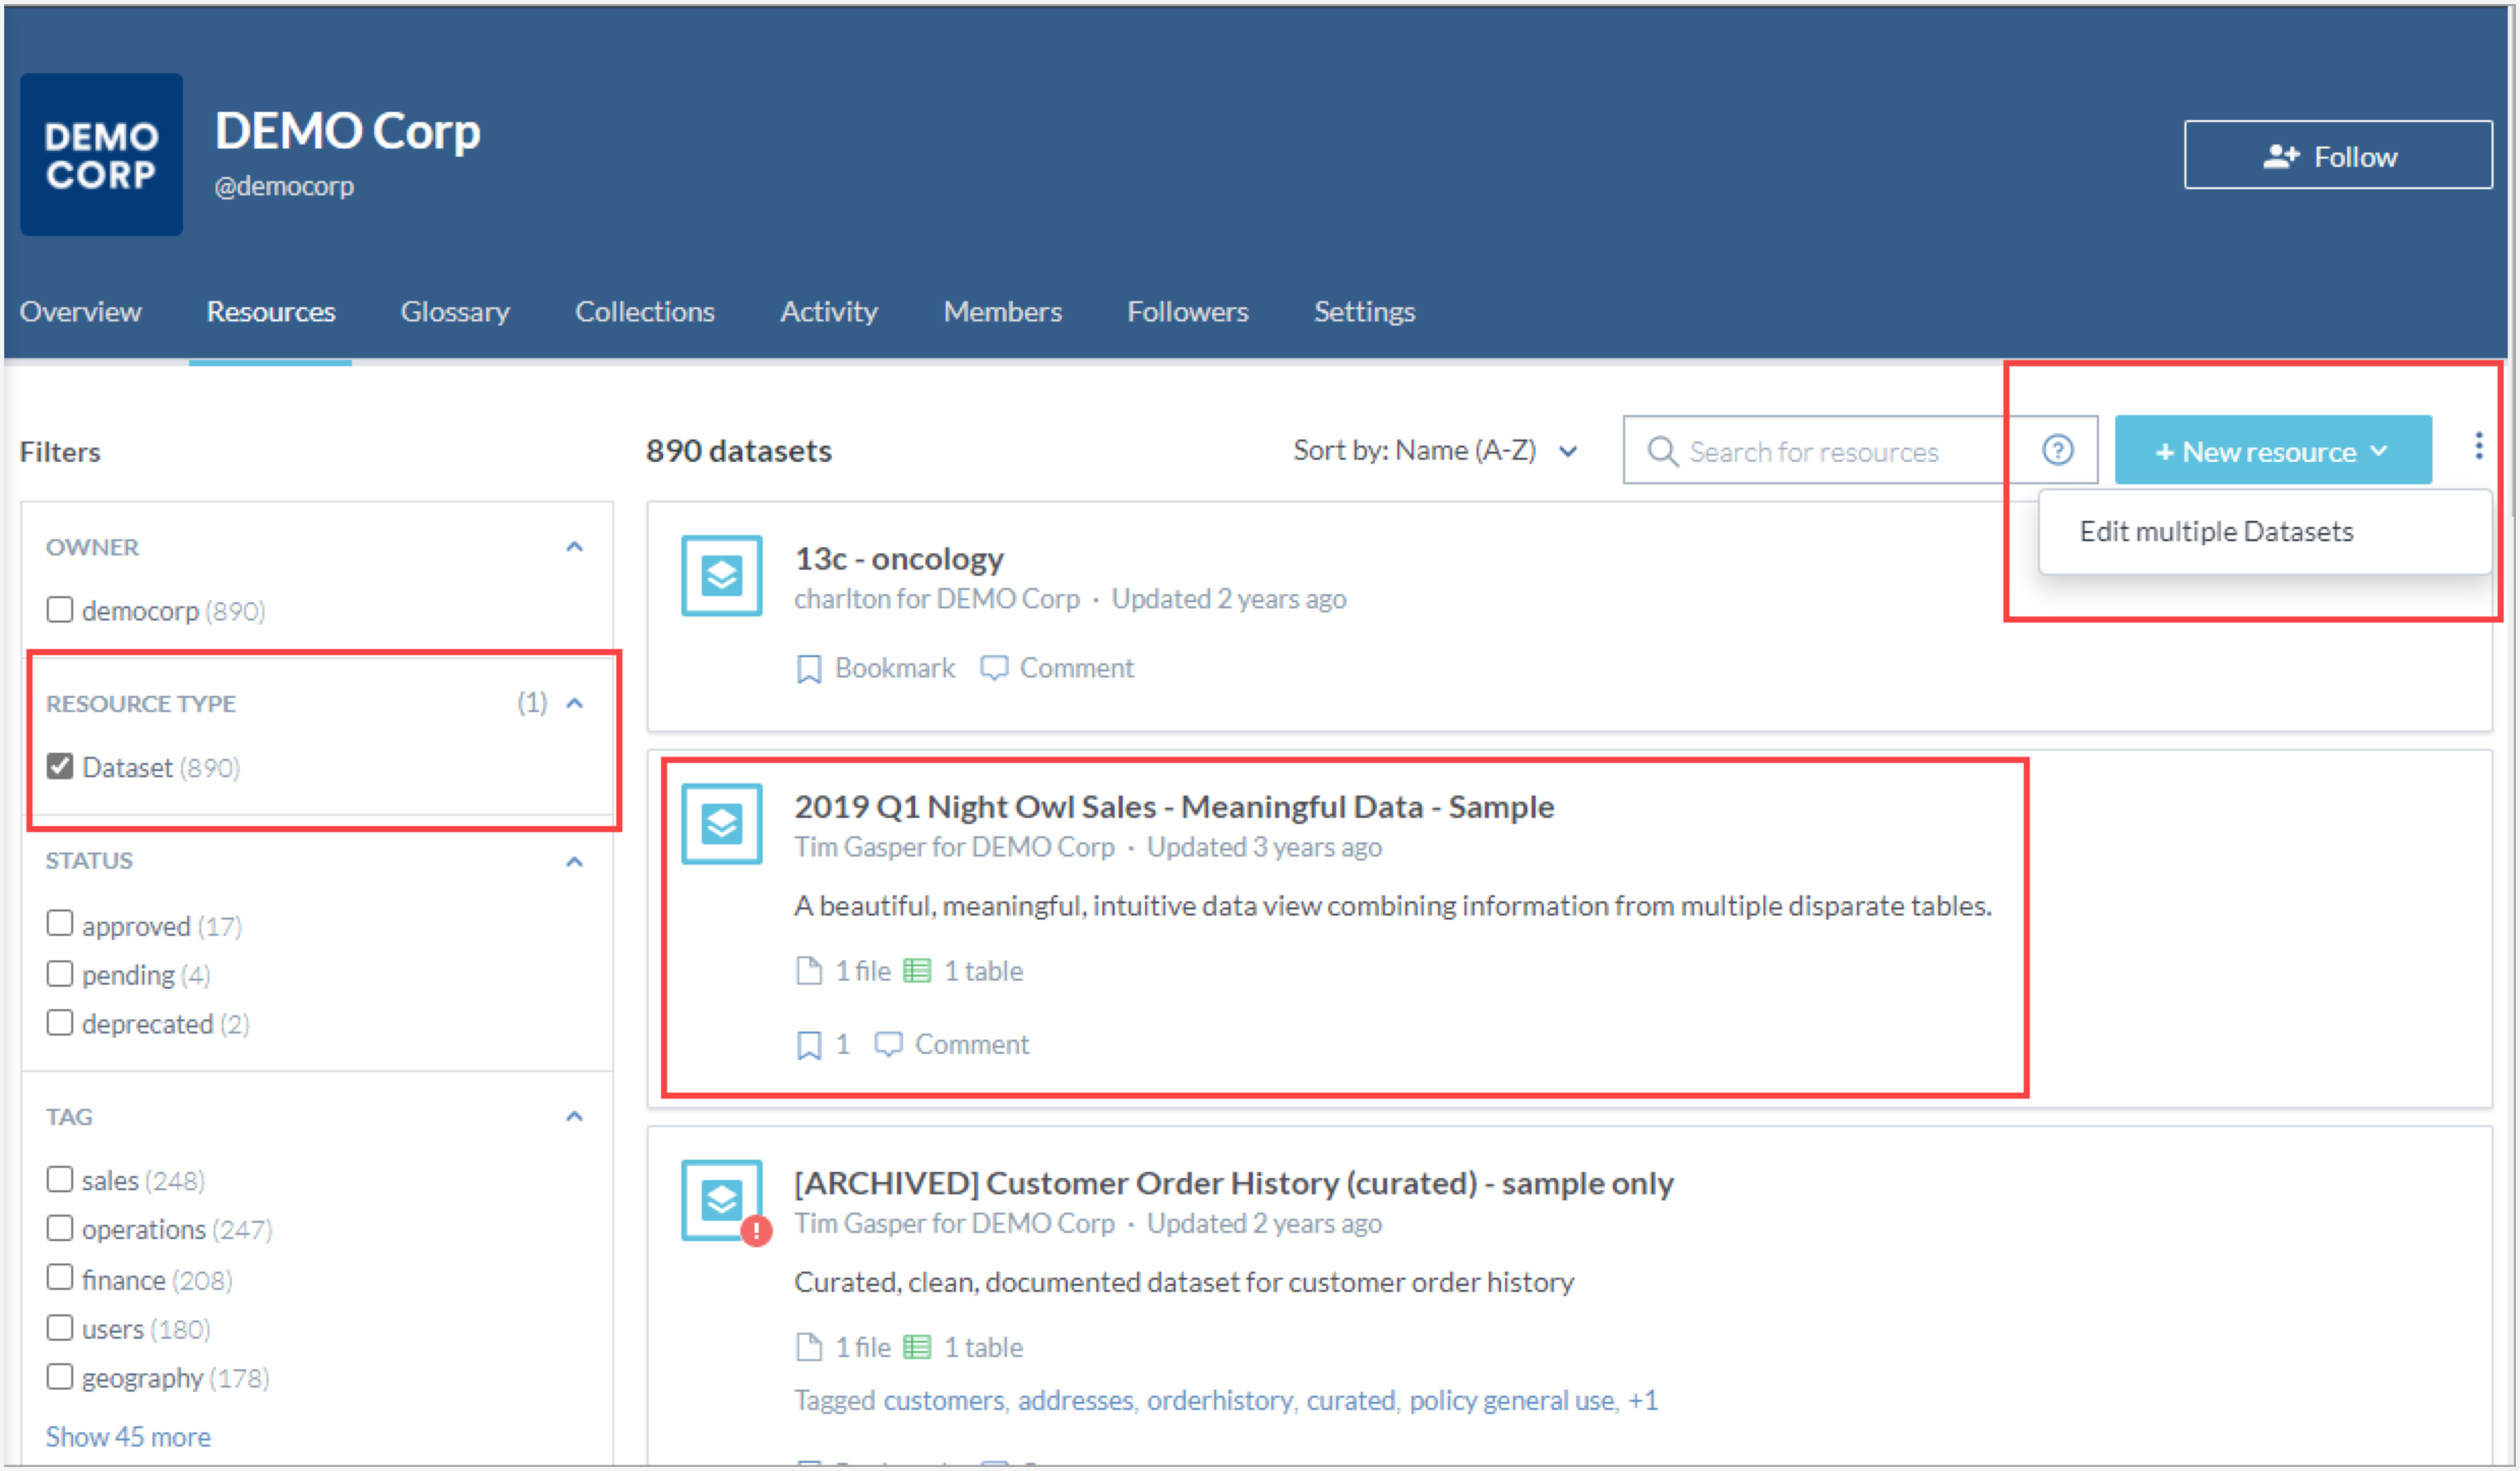Open the Activity tab
Viewport: 2520px width, 1471px height.
pos(829,312)
